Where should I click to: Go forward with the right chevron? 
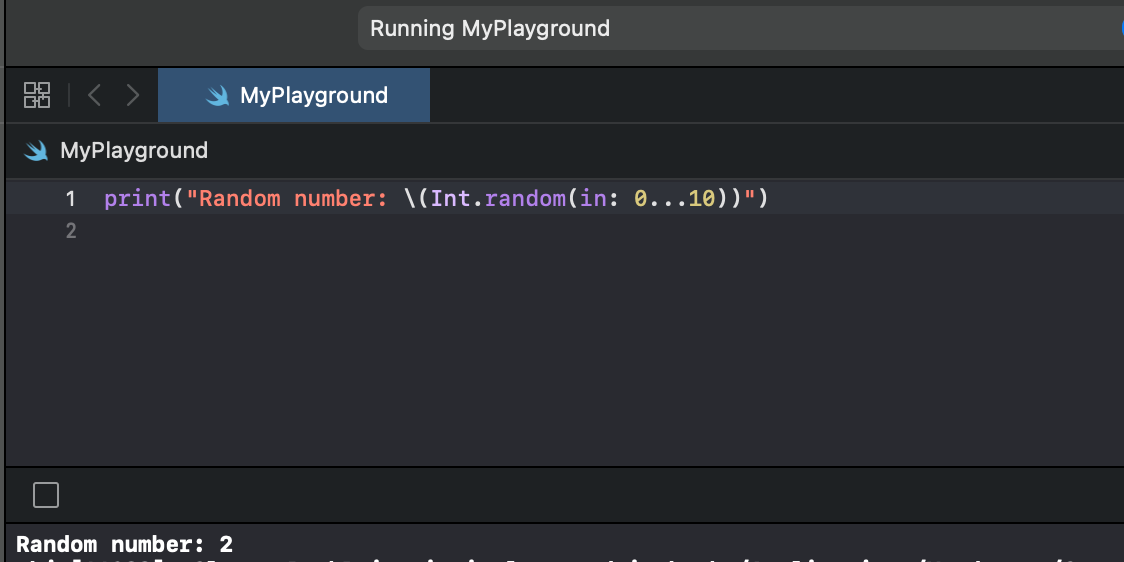[133, 95]
